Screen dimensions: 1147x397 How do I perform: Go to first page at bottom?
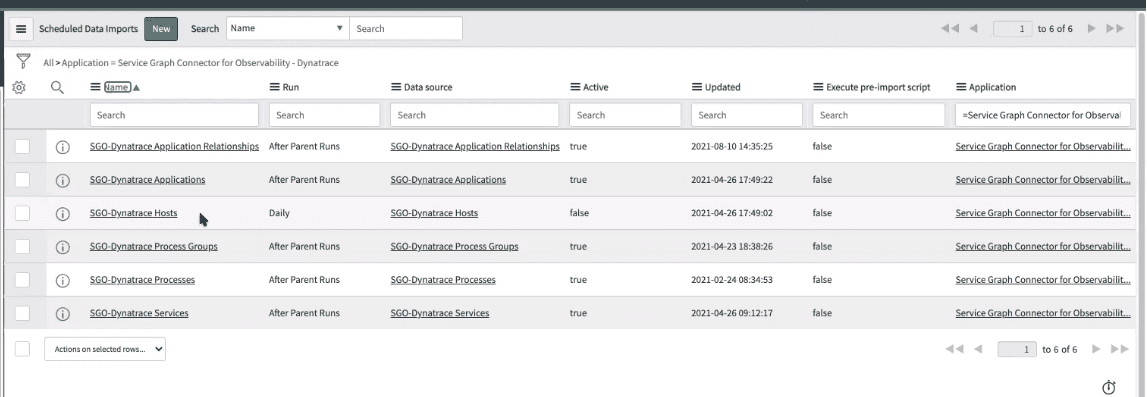pos(955,349)
